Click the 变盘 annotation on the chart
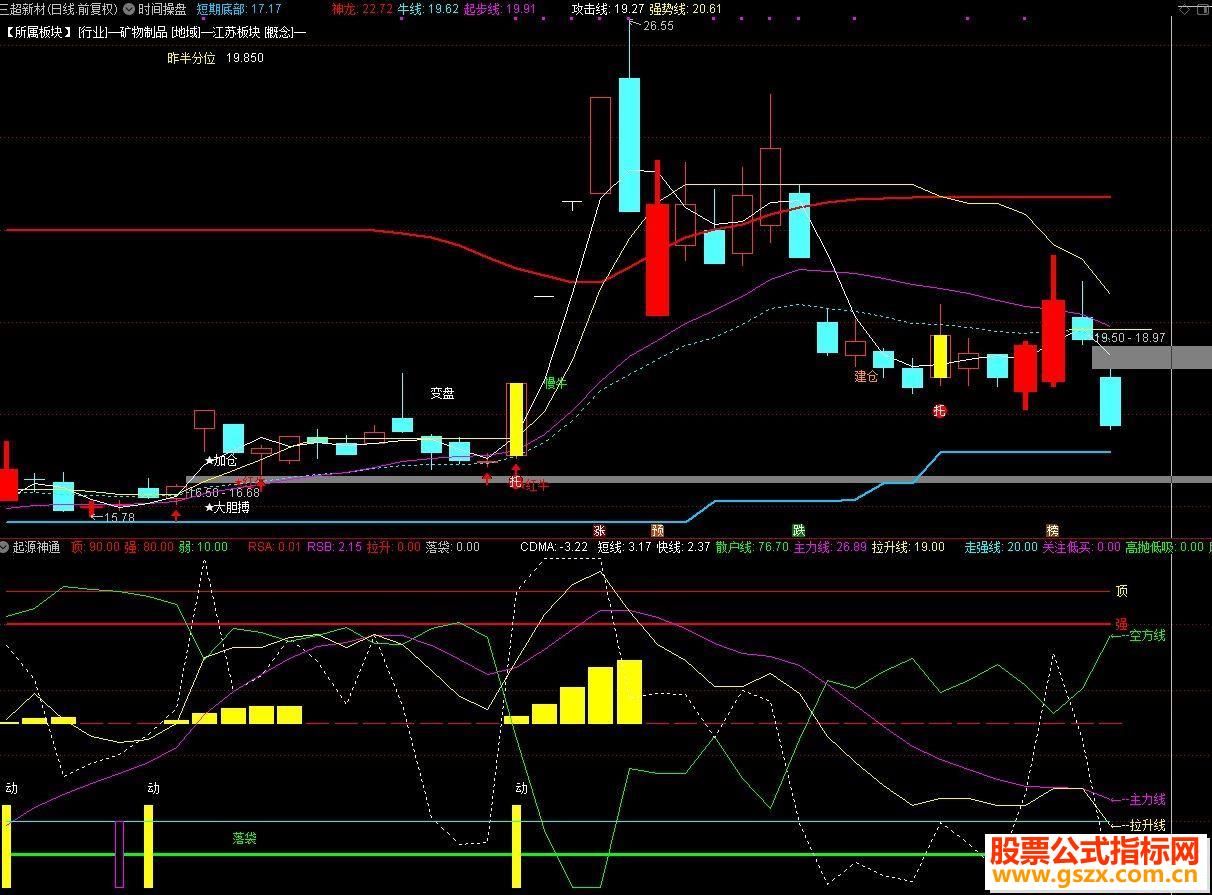This screenshot has height=895, width=1212. (x=442, y=394)
